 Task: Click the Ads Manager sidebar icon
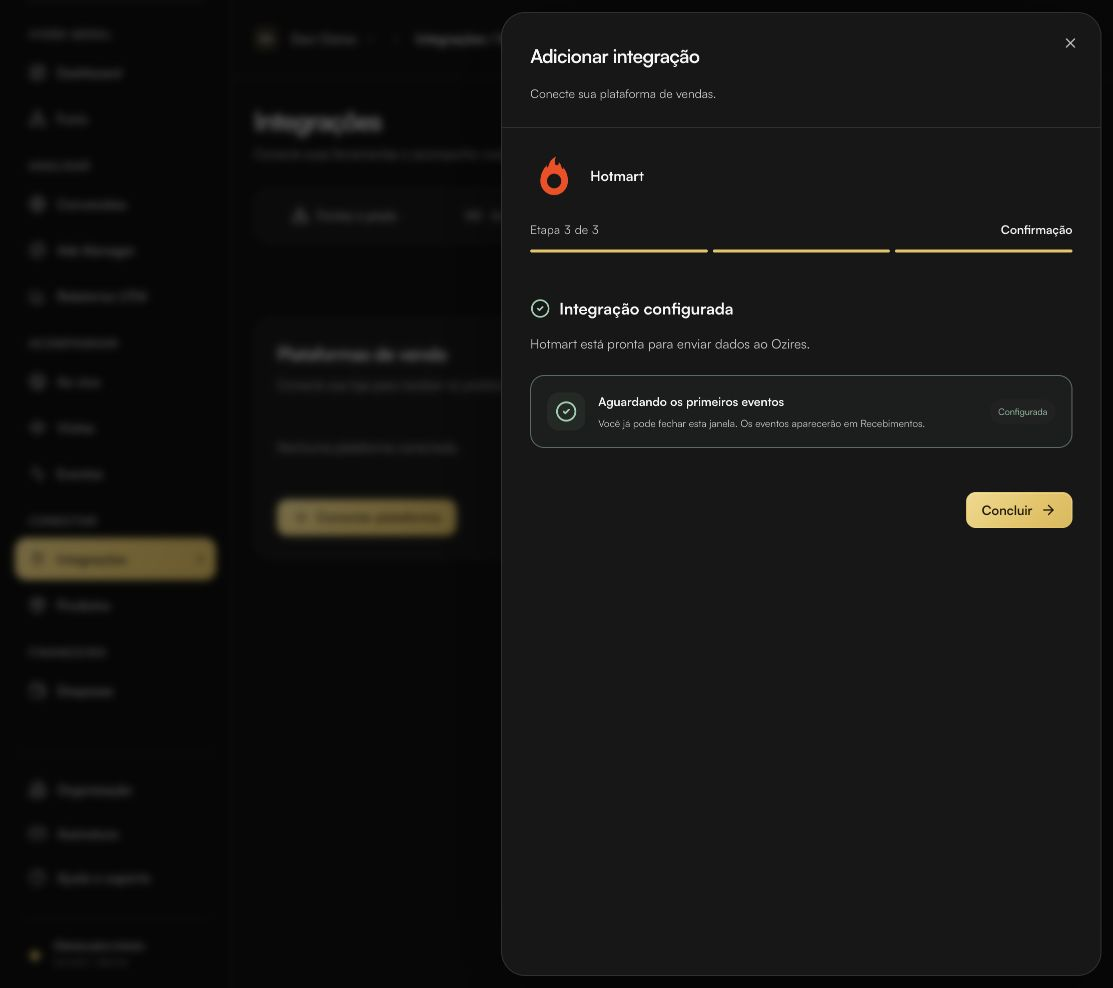[38, 251]
